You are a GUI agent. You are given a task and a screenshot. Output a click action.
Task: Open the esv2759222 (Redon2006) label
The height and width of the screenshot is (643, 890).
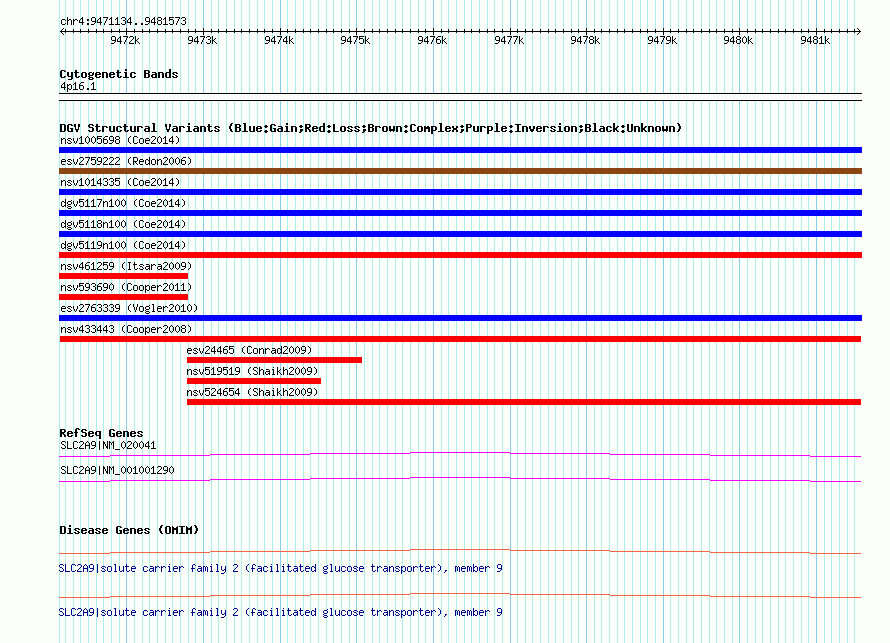pos(126,161)
